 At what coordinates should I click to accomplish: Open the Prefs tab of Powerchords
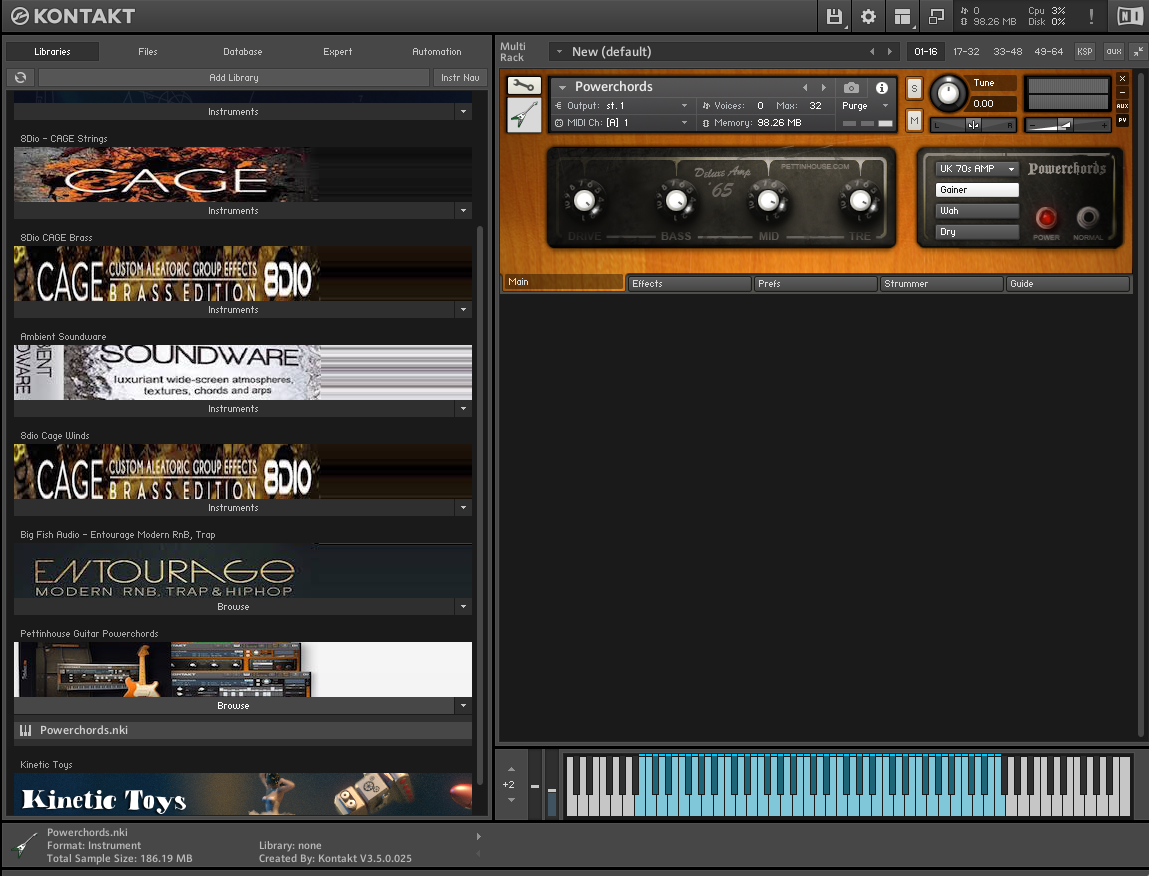[816, 284]
